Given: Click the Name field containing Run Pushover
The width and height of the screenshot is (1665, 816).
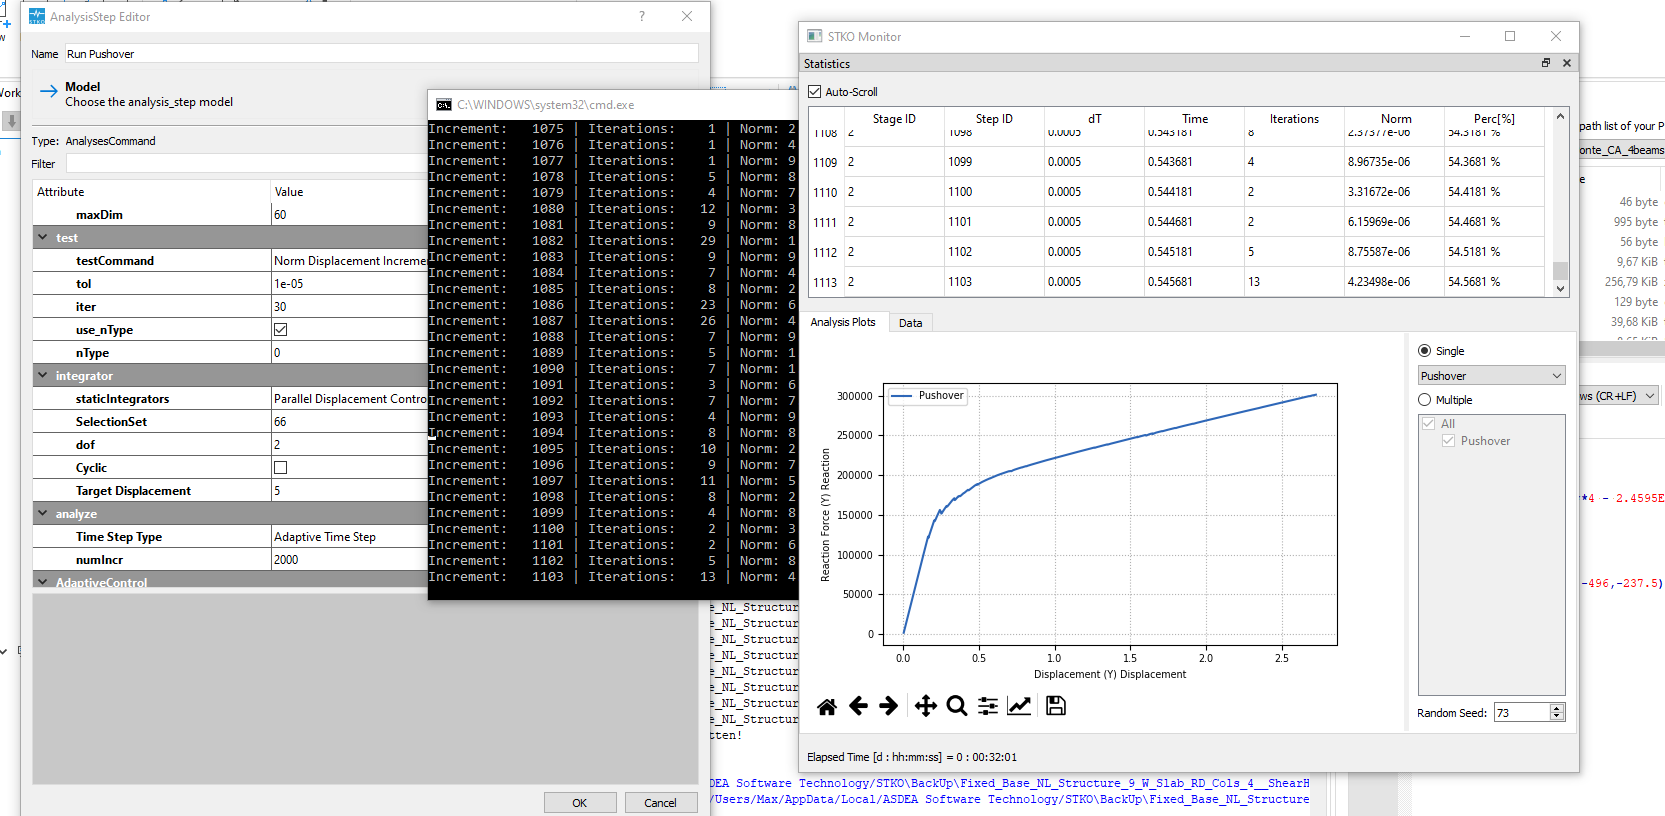Looking at the screenshot, I should [382, 54].
